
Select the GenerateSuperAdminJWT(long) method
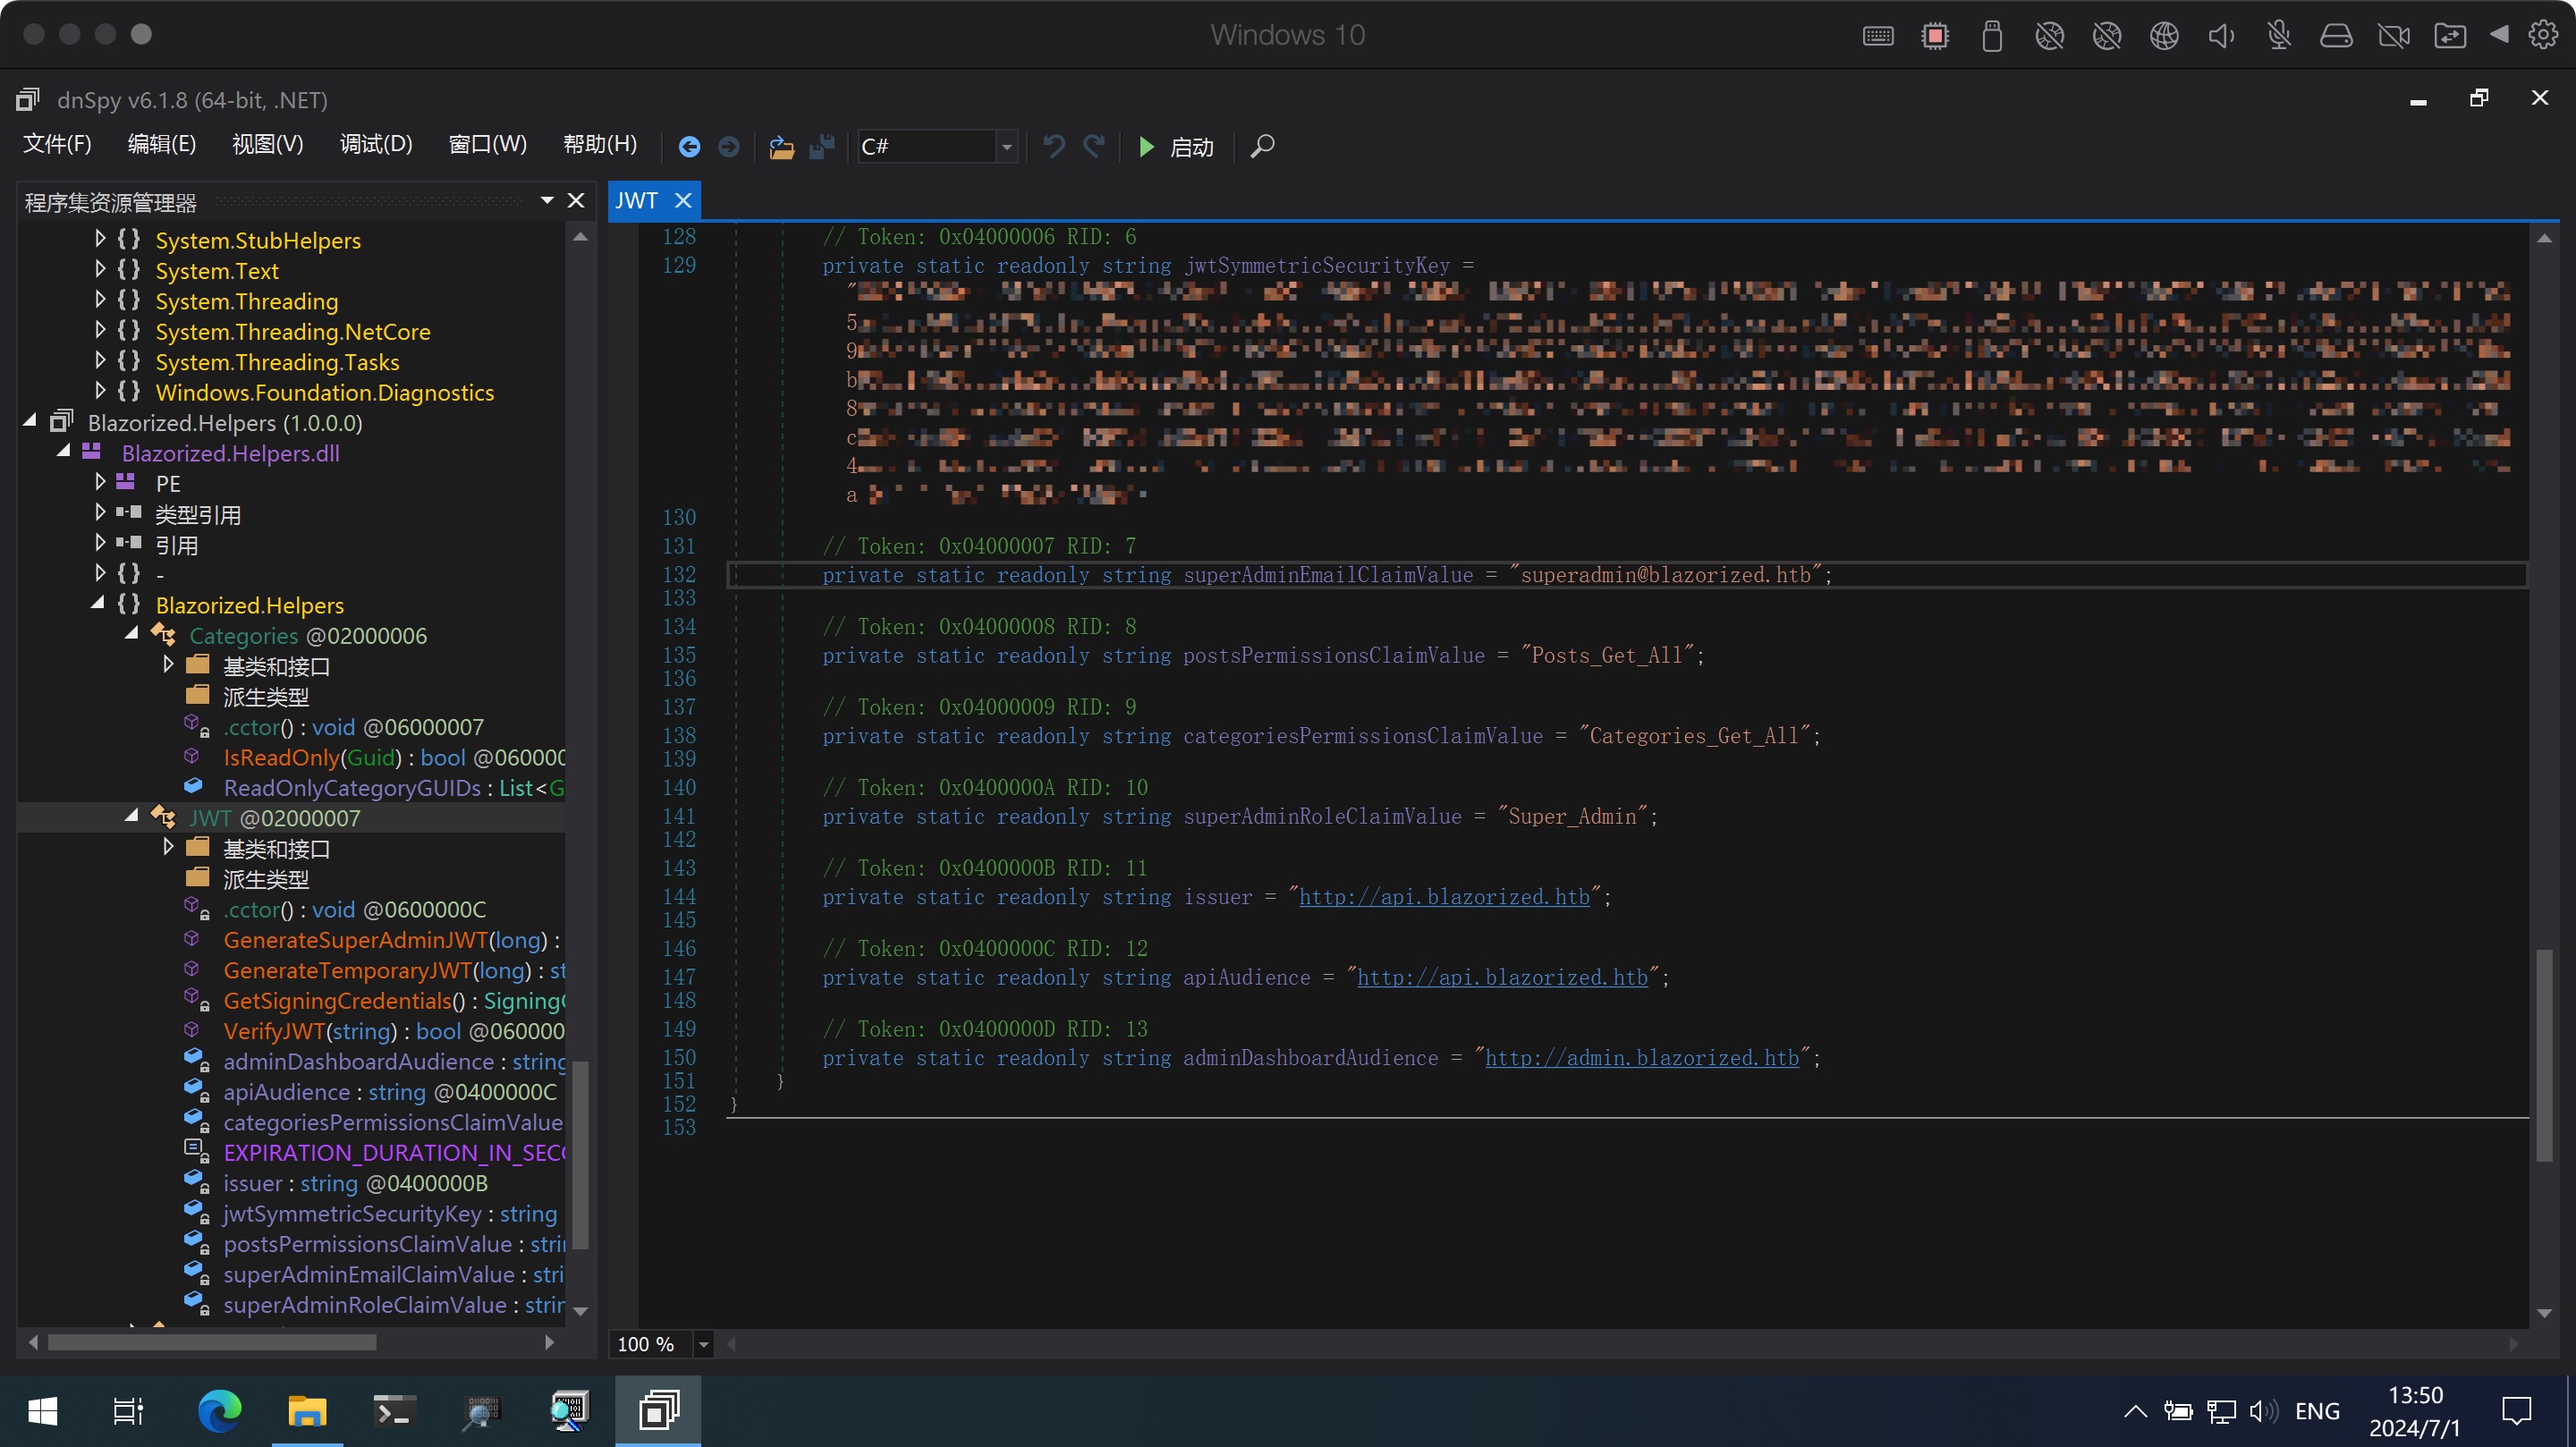(385, 940)
